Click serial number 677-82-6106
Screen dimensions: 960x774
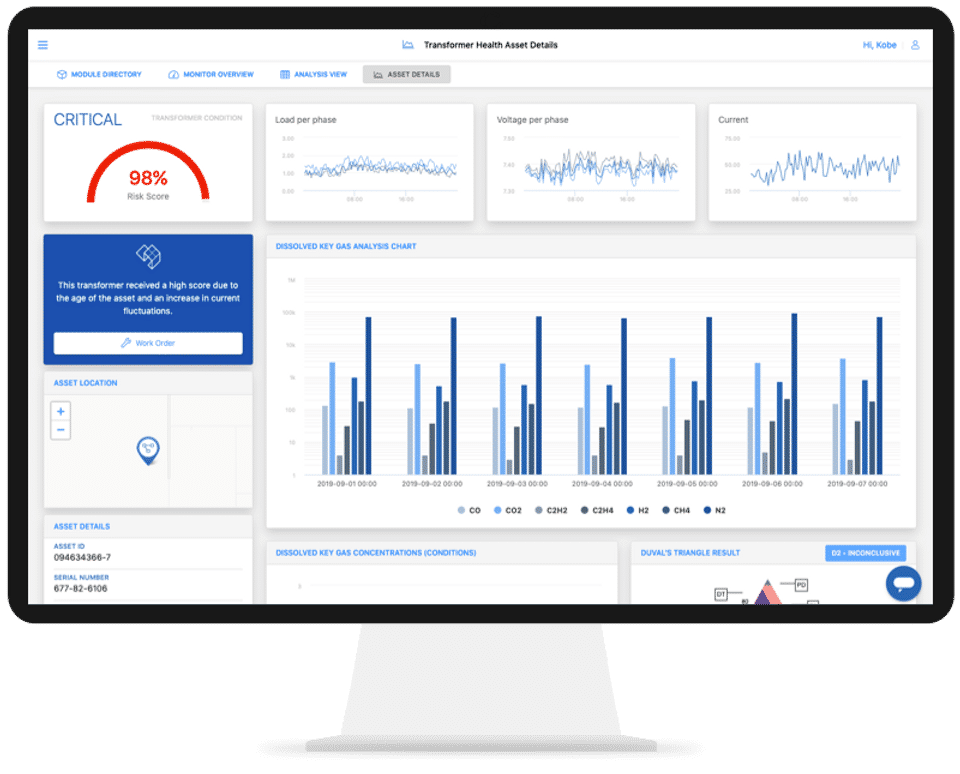click(x=80, y=588)
